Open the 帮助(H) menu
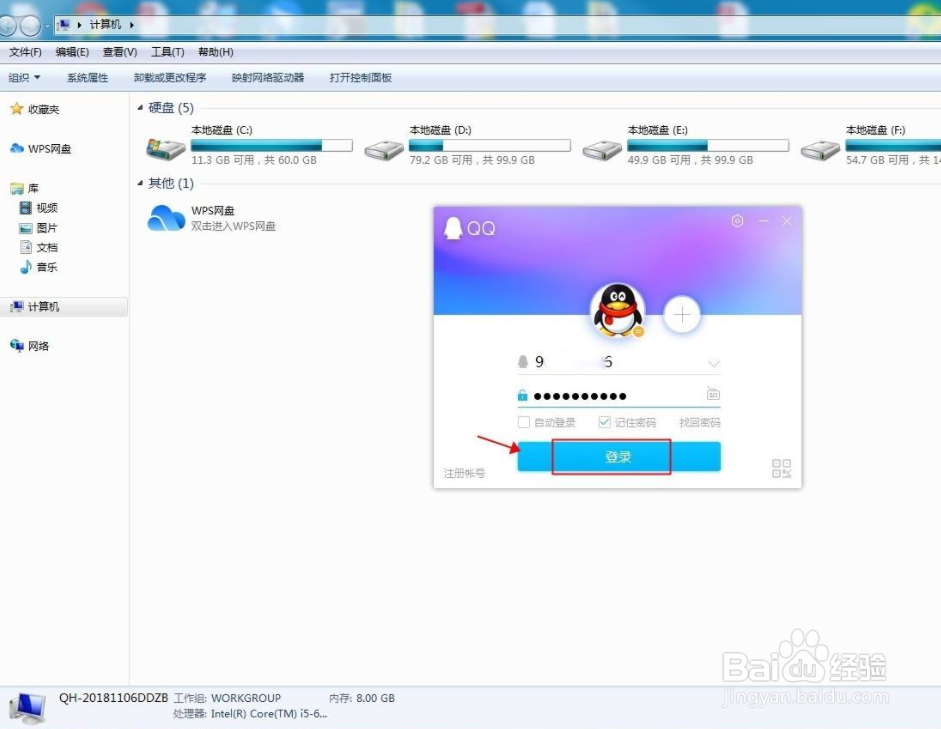 [x=215, y=52]
